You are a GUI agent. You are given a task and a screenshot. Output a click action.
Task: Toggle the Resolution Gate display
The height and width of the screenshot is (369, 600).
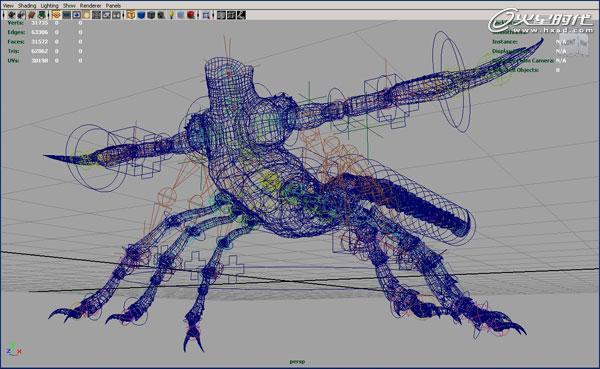[x=77, y=15]
